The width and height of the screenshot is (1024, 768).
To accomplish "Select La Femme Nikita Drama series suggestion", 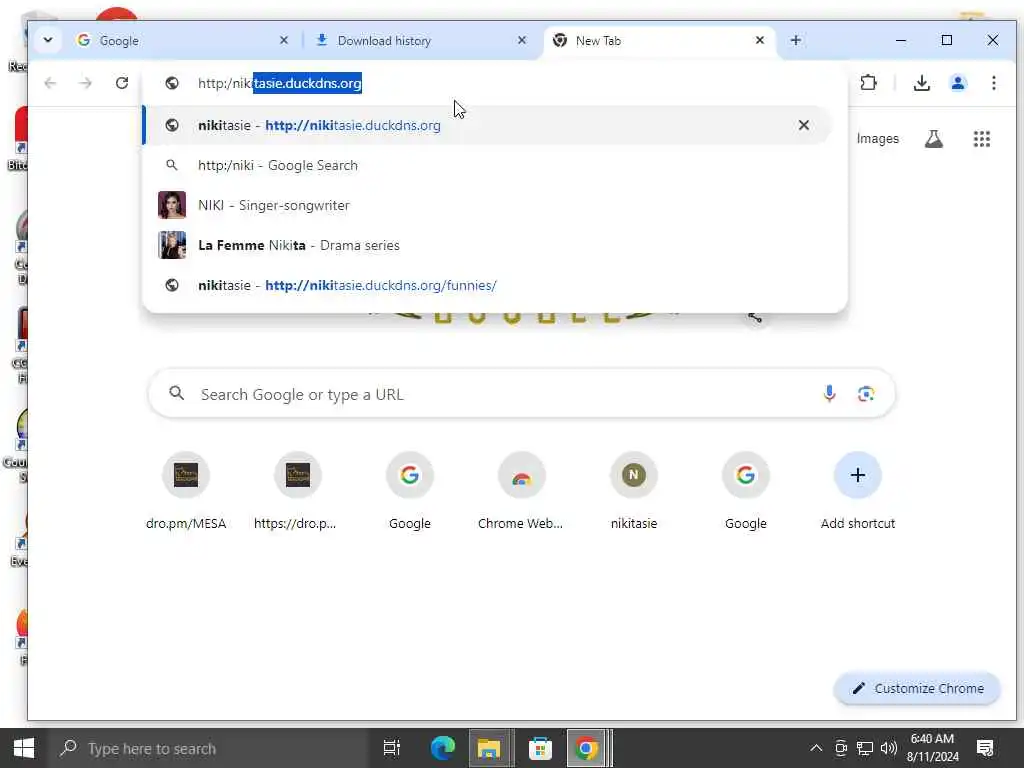I will click(487, 246).
